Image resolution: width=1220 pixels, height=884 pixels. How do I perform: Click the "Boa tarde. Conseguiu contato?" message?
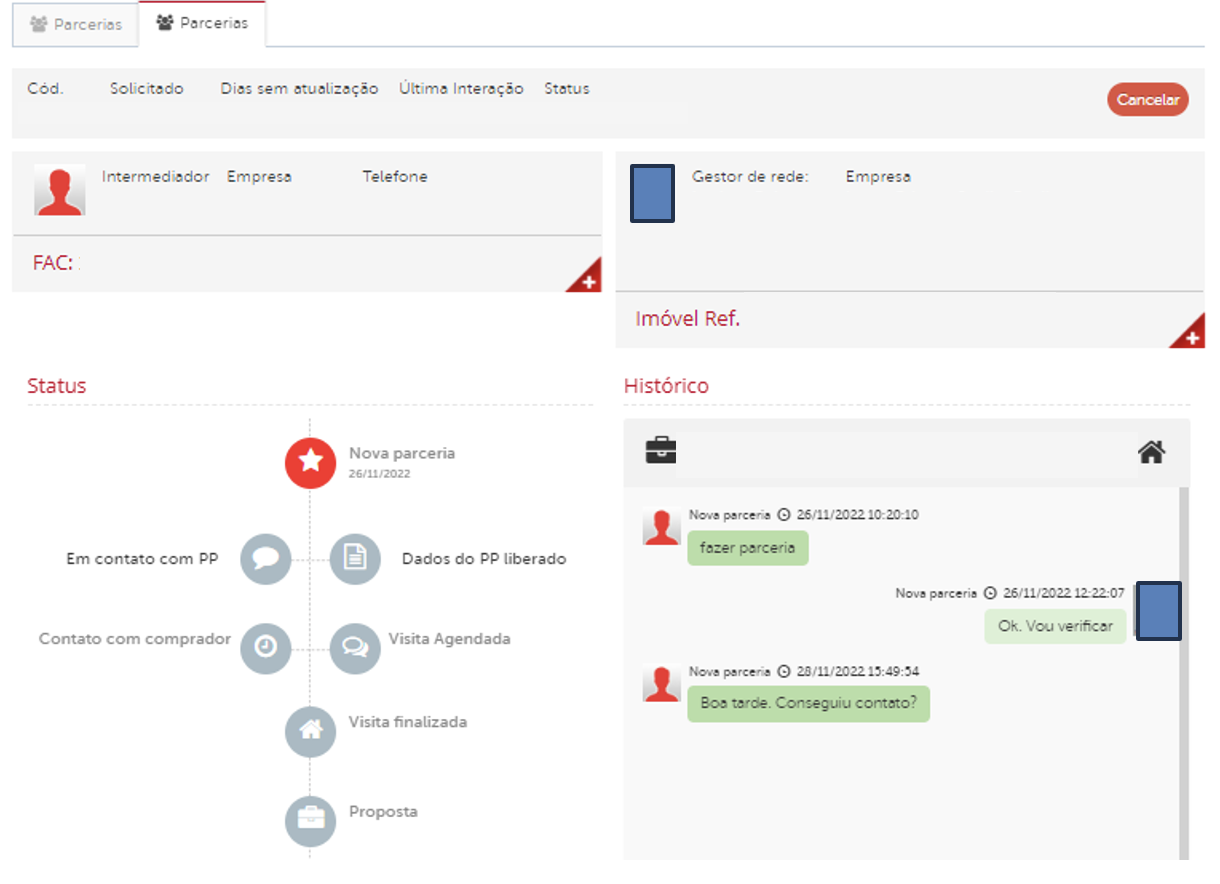tap(808, 703)
